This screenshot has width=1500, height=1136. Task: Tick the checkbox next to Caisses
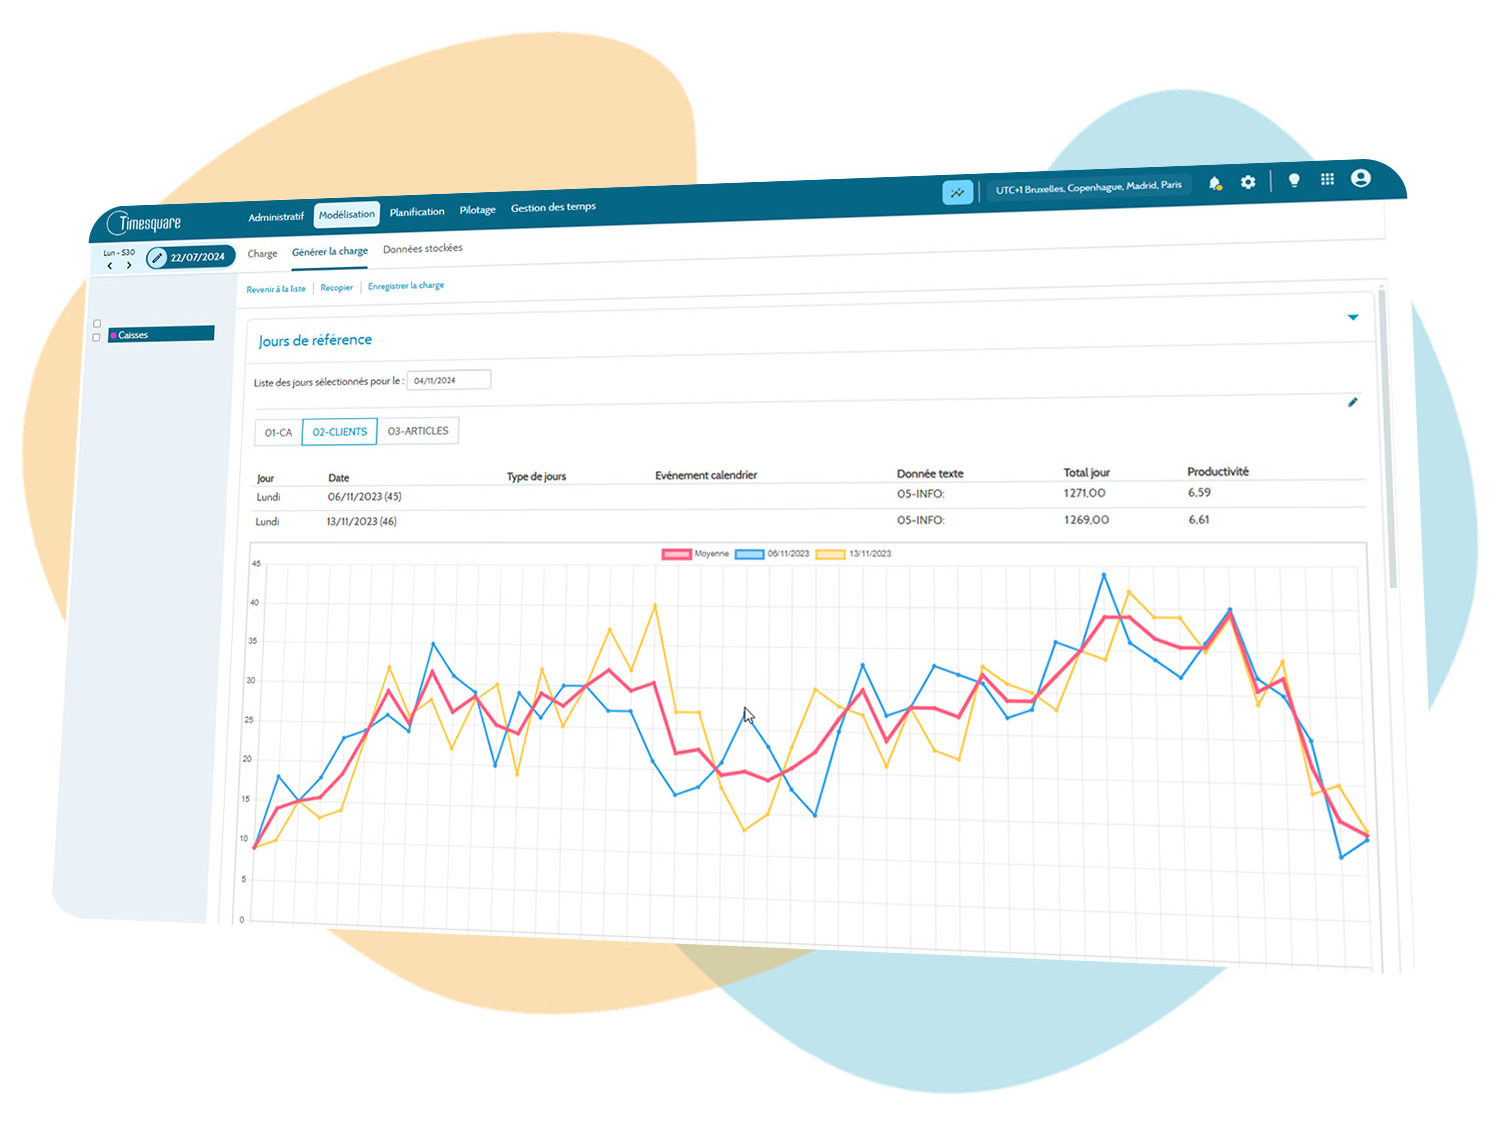97,337
